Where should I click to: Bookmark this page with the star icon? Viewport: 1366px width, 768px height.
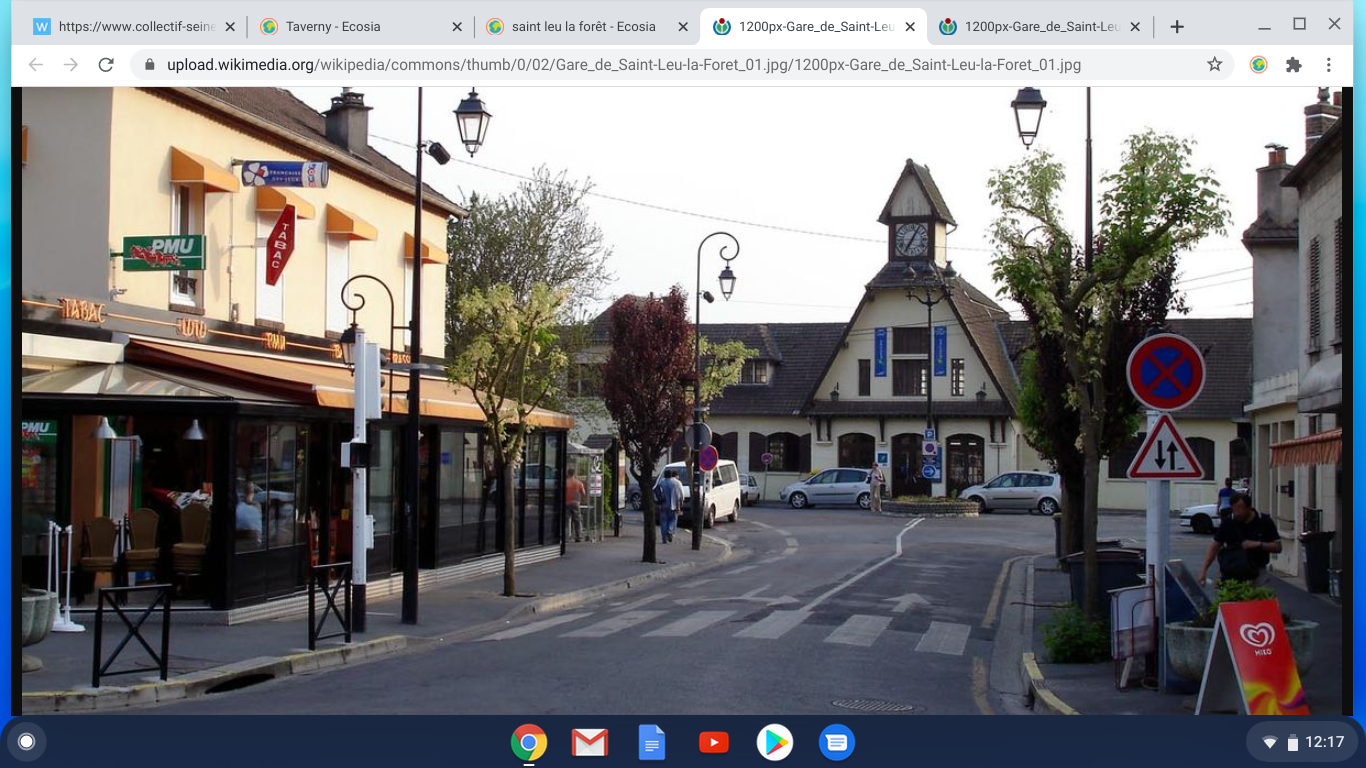pyautogui.click(x=1215, y=65)
